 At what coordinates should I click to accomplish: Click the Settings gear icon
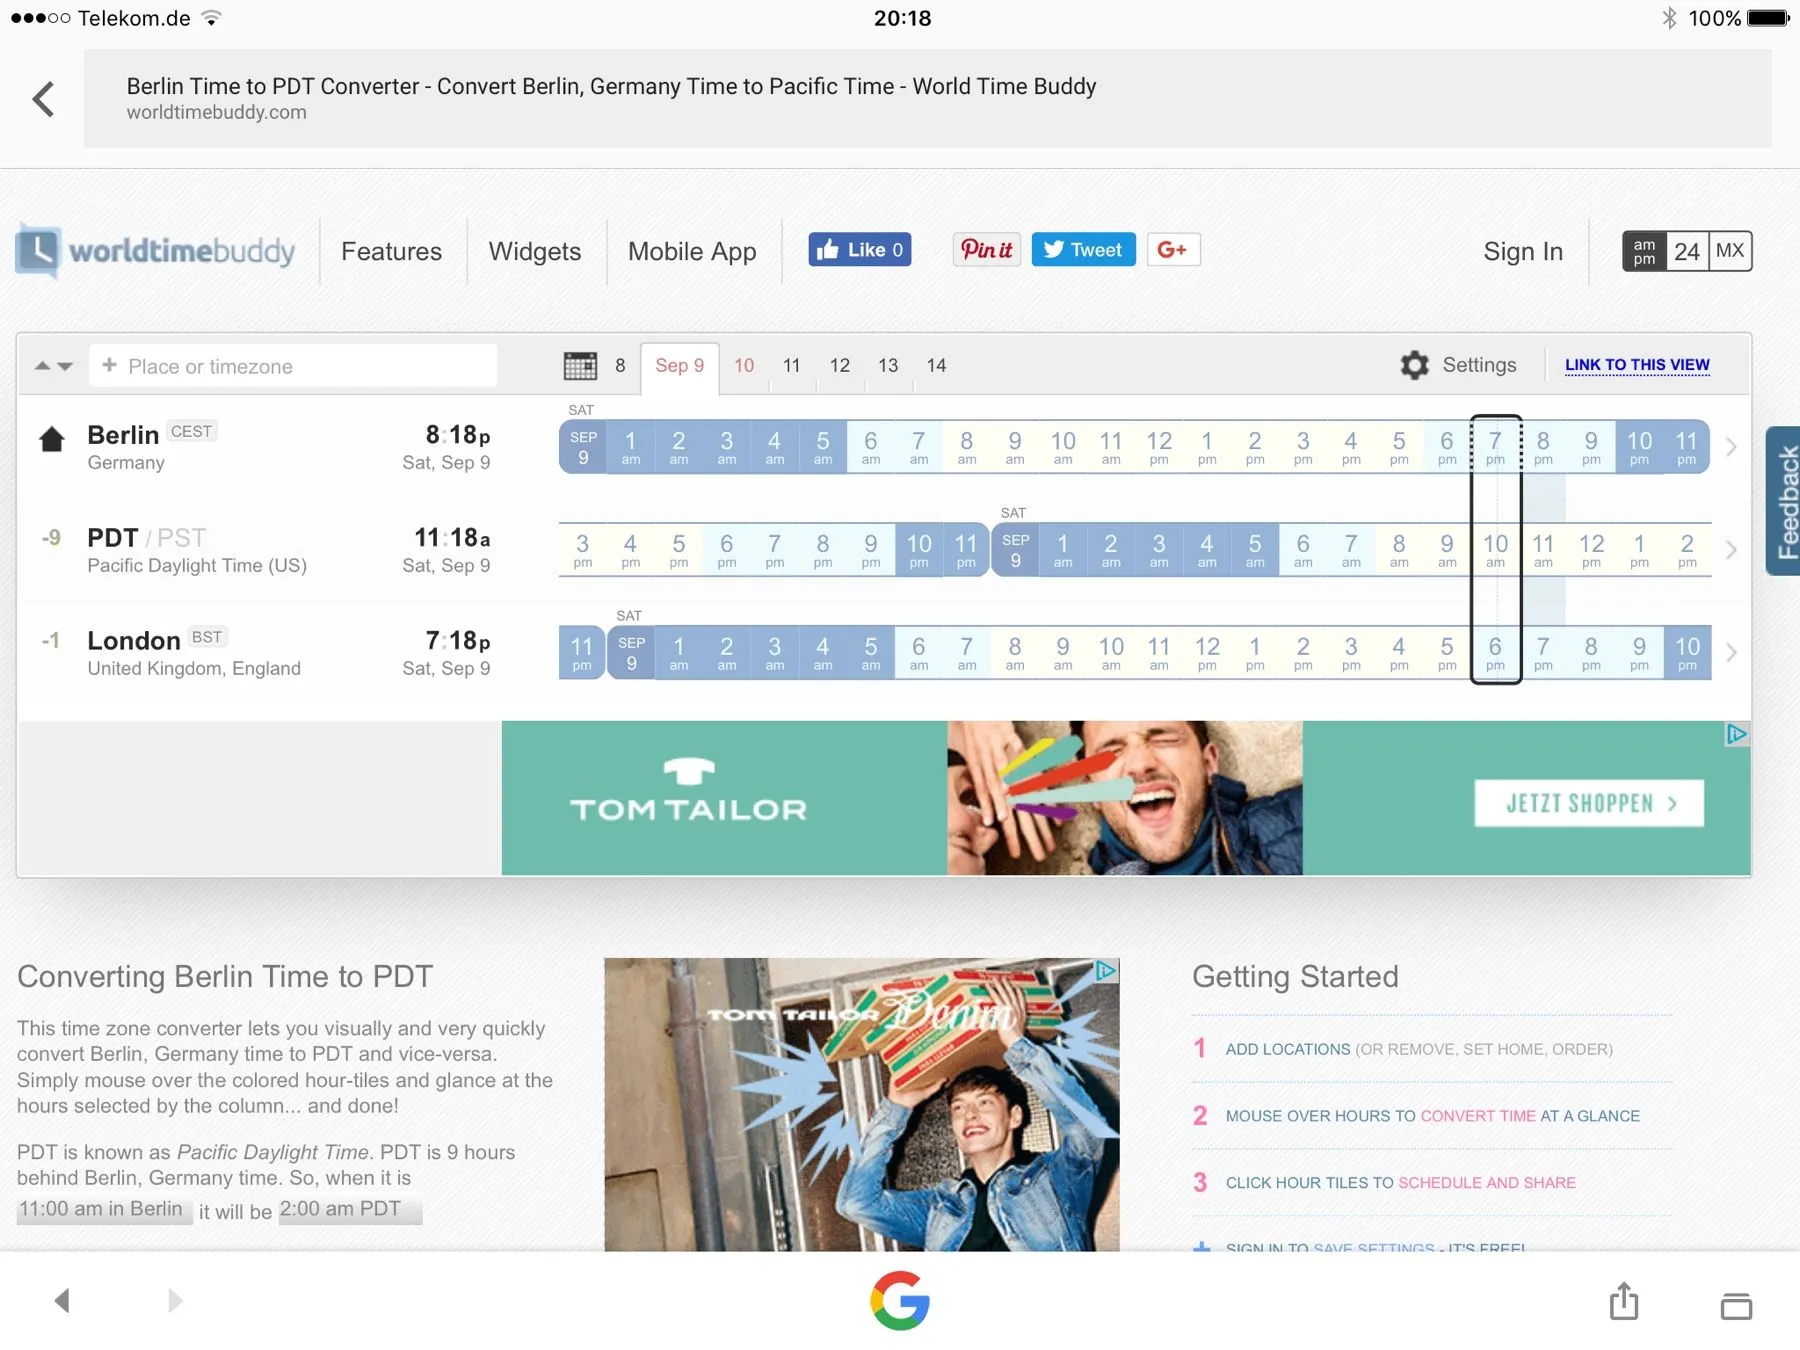click(1414, 365)
